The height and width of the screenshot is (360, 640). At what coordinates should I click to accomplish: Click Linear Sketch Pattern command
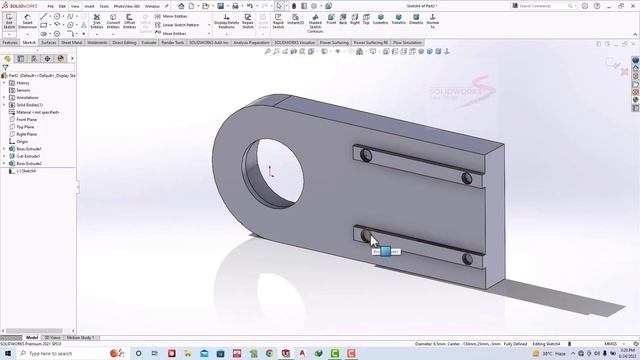(x=177, y=25)
